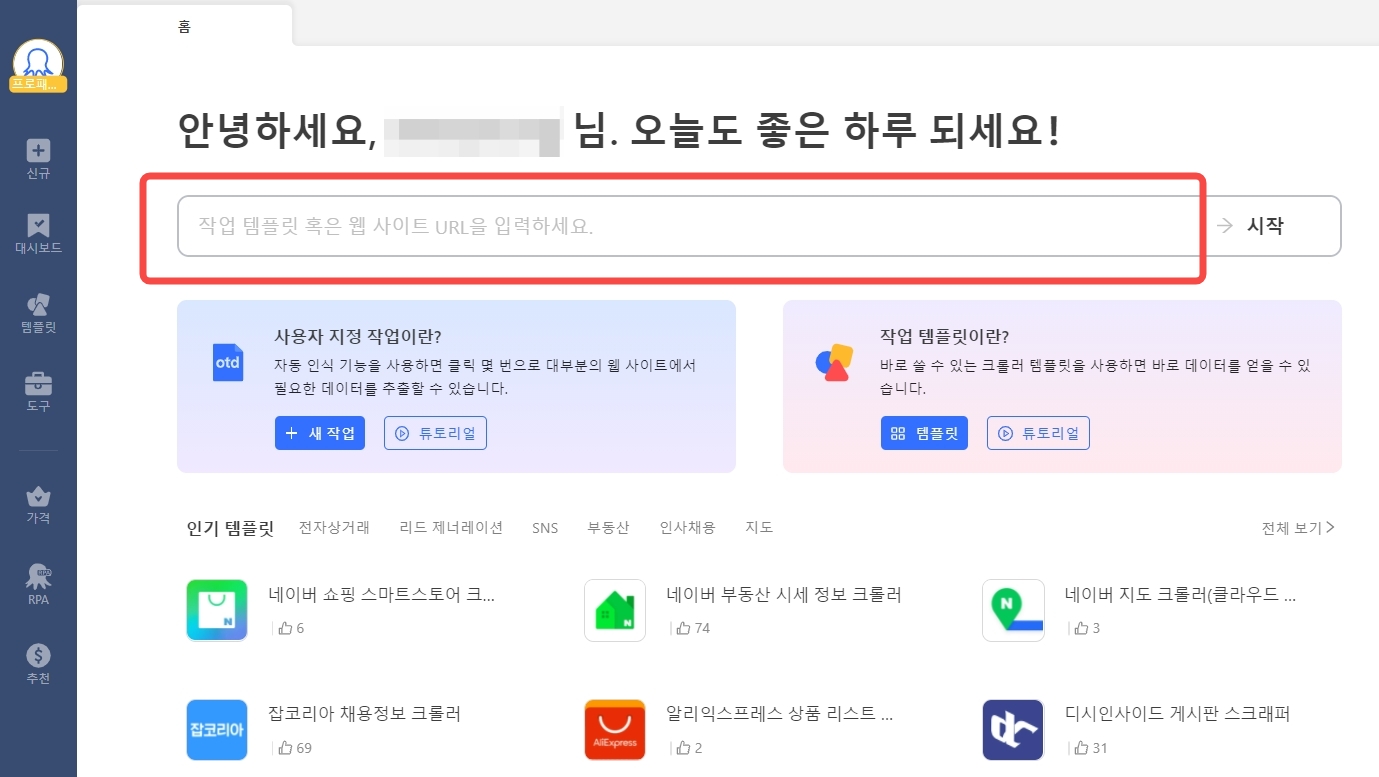Expand 전체 보기 view all link

click(1298, 528)
